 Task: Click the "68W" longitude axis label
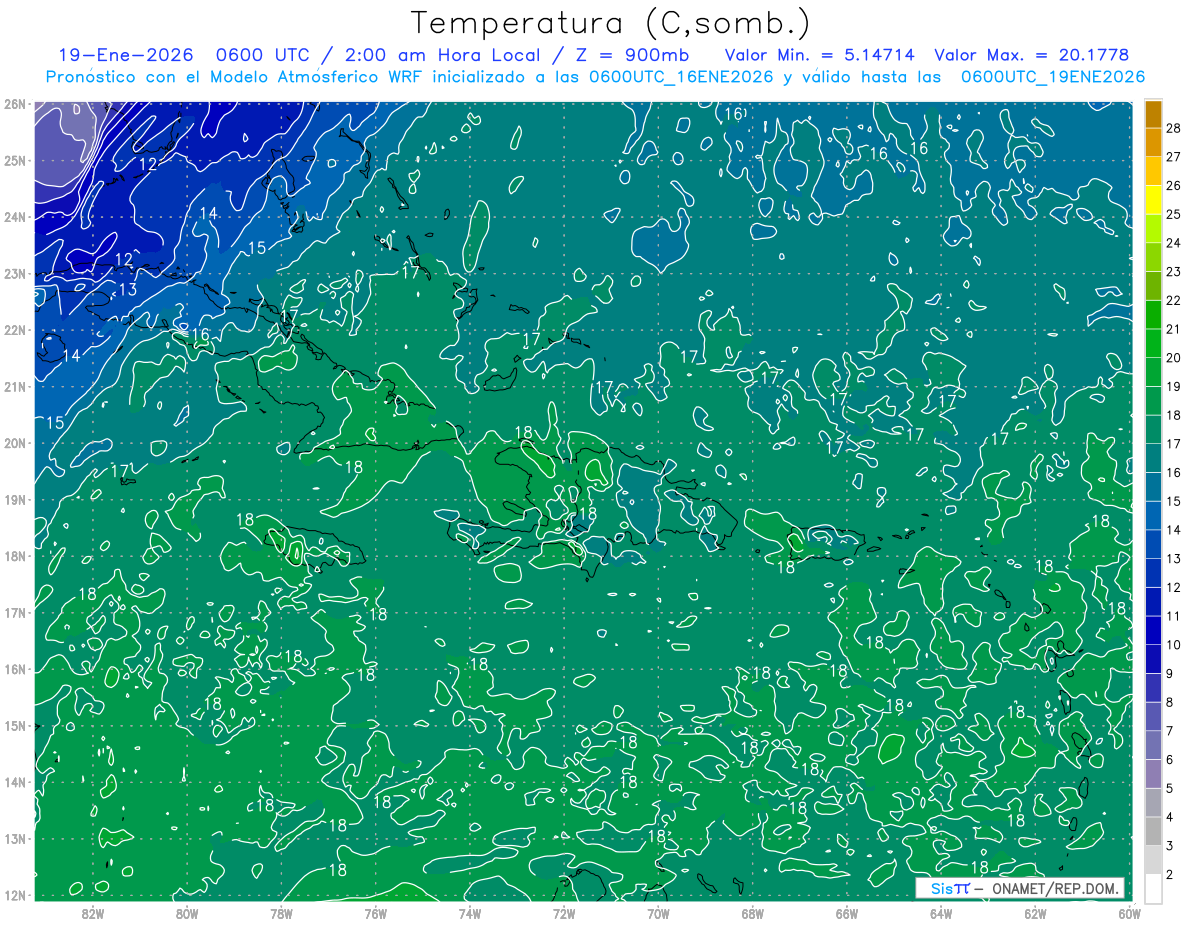[x=753, y=913]
